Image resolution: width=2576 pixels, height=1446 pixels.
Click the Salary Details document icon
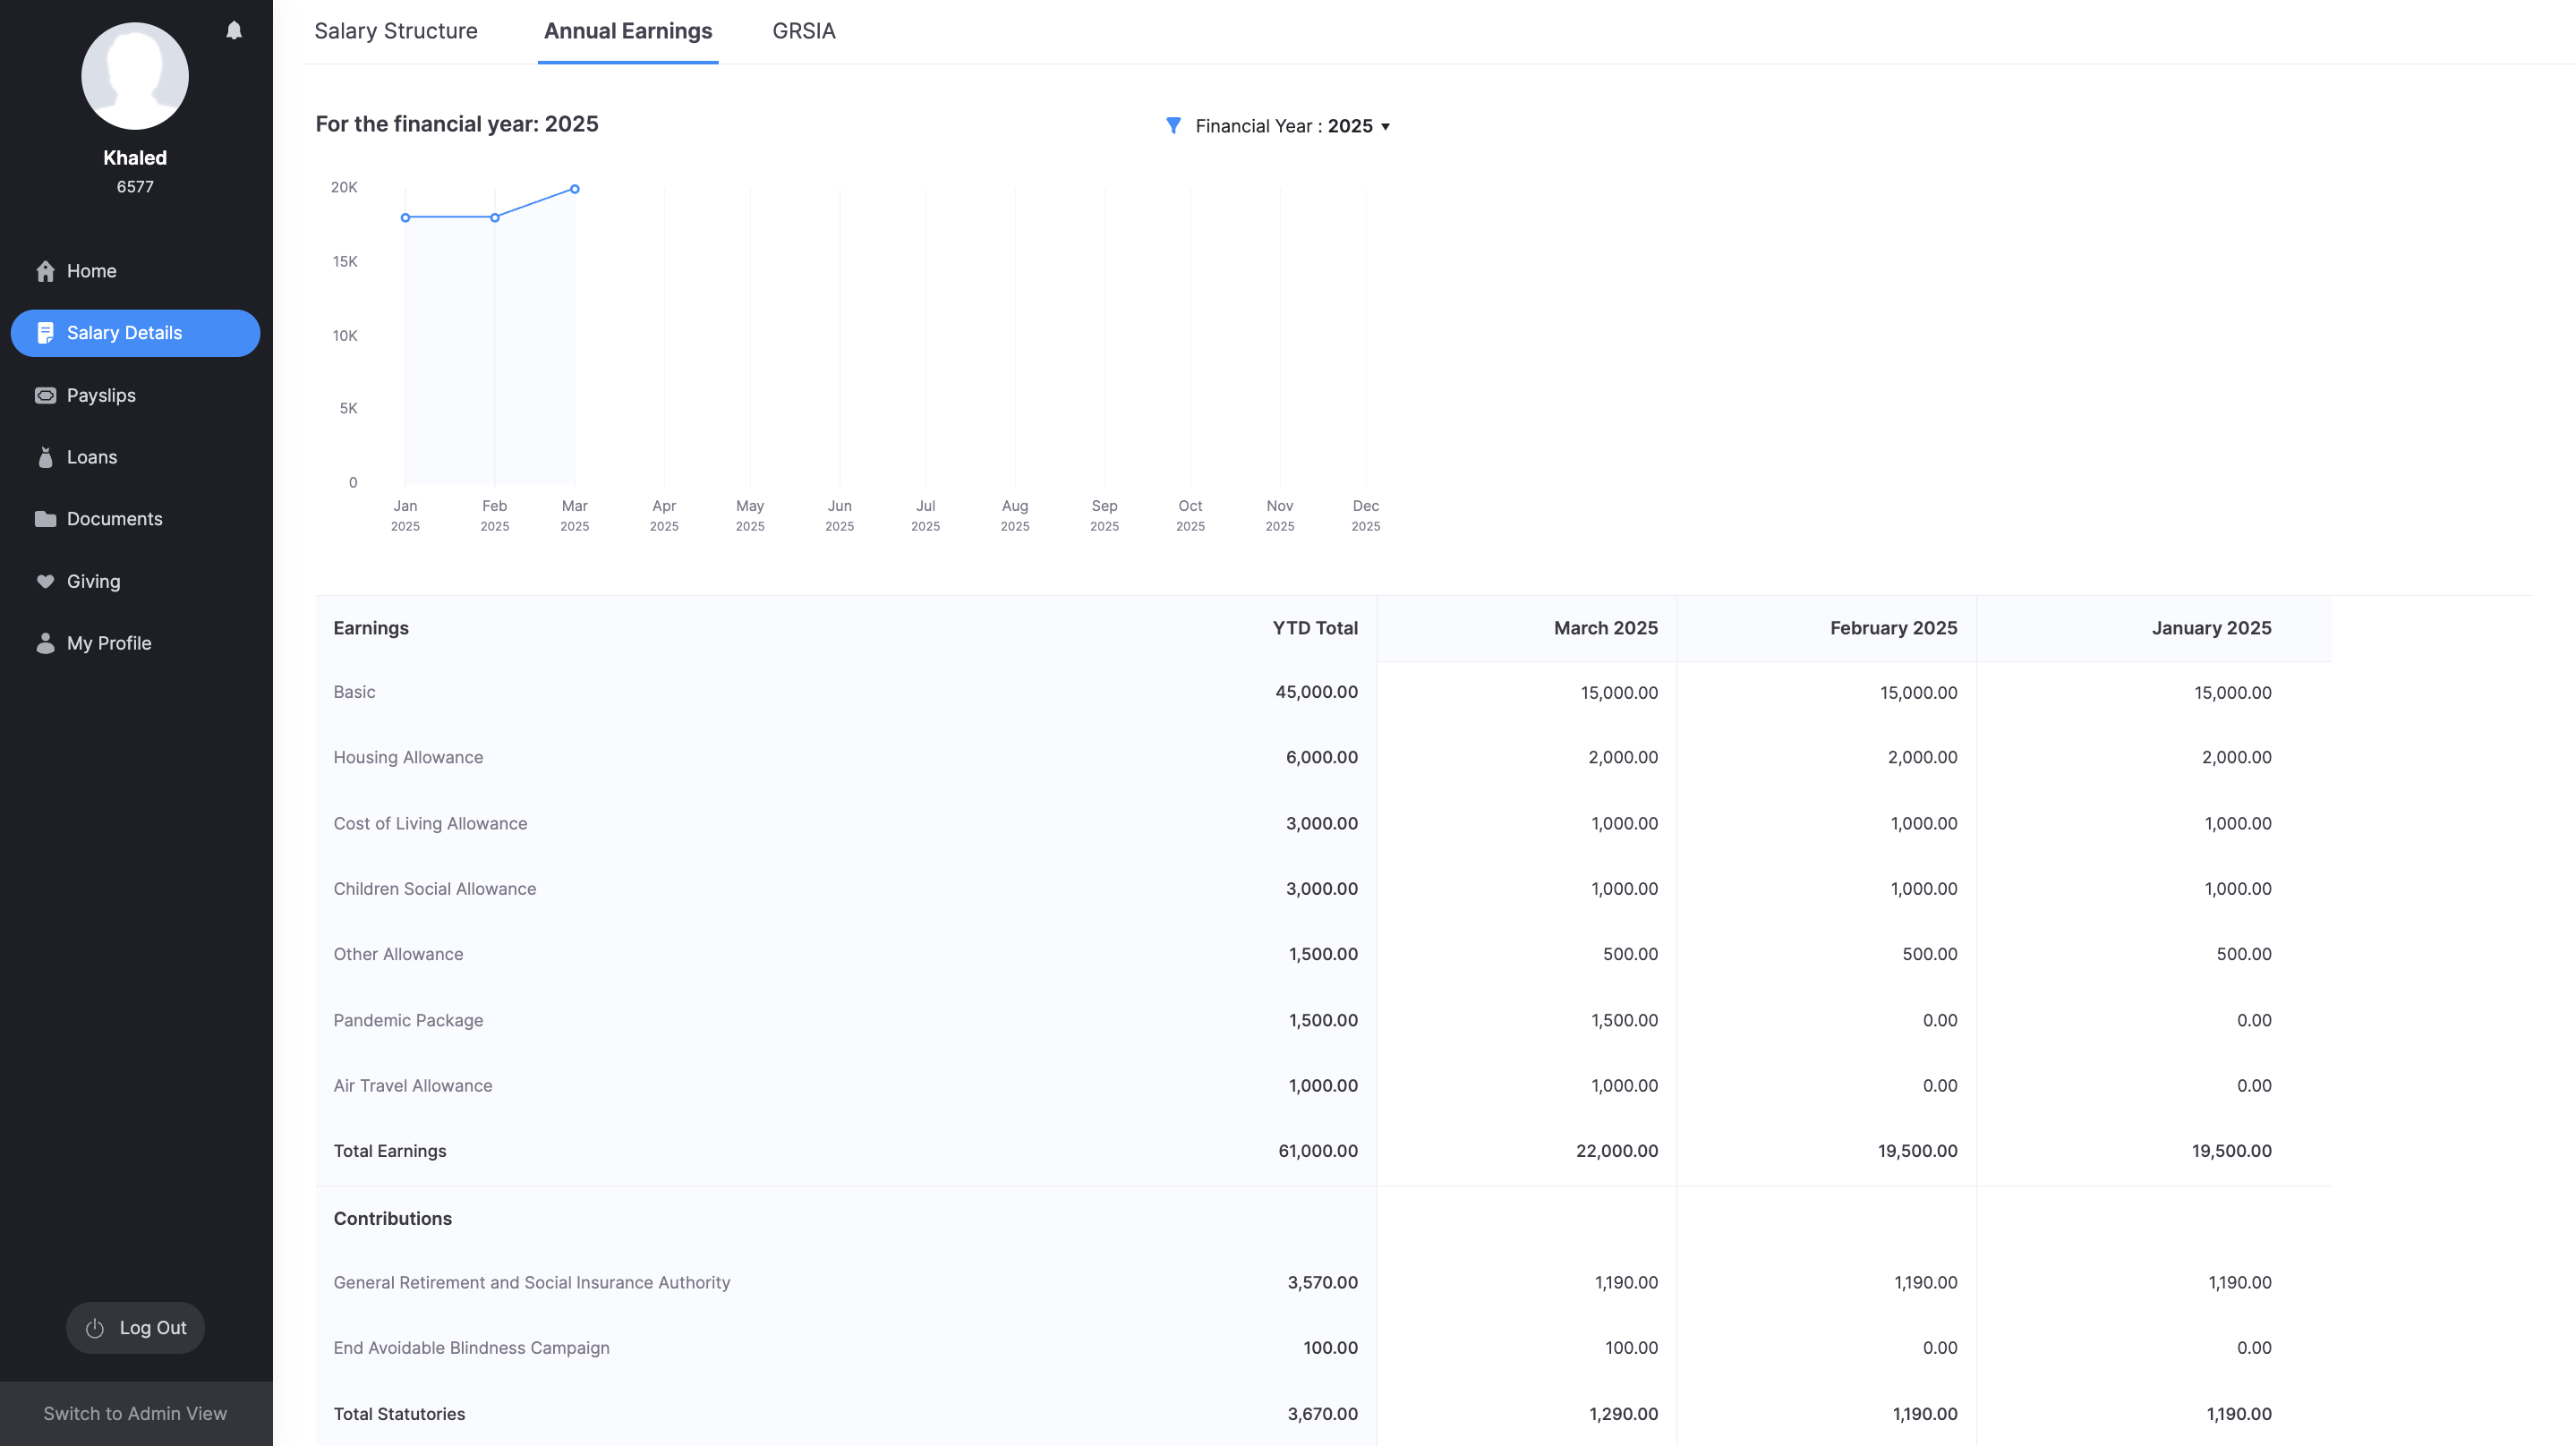pos(45,333)
